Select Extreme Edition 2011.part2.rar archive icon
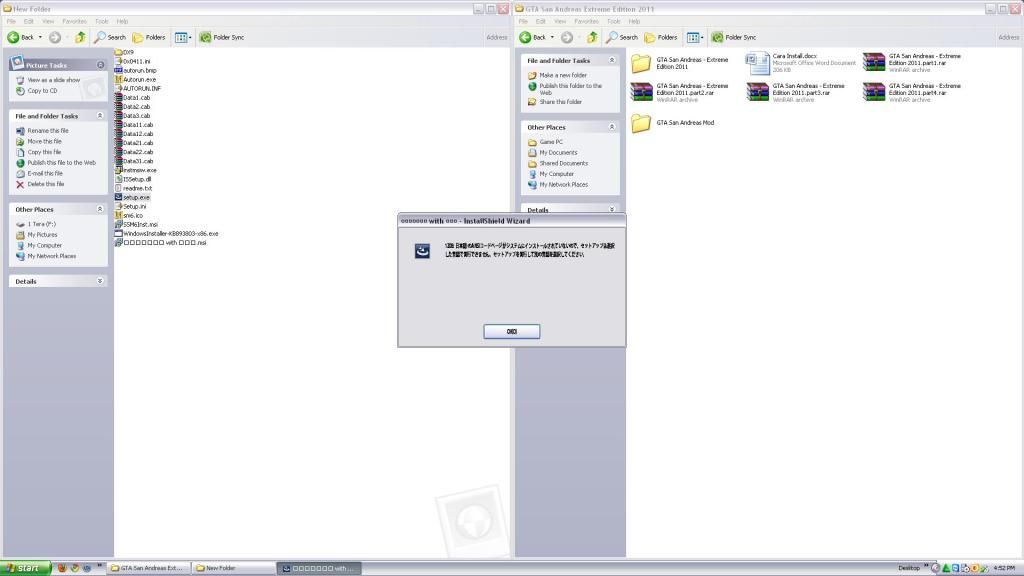 click(641, 92)
